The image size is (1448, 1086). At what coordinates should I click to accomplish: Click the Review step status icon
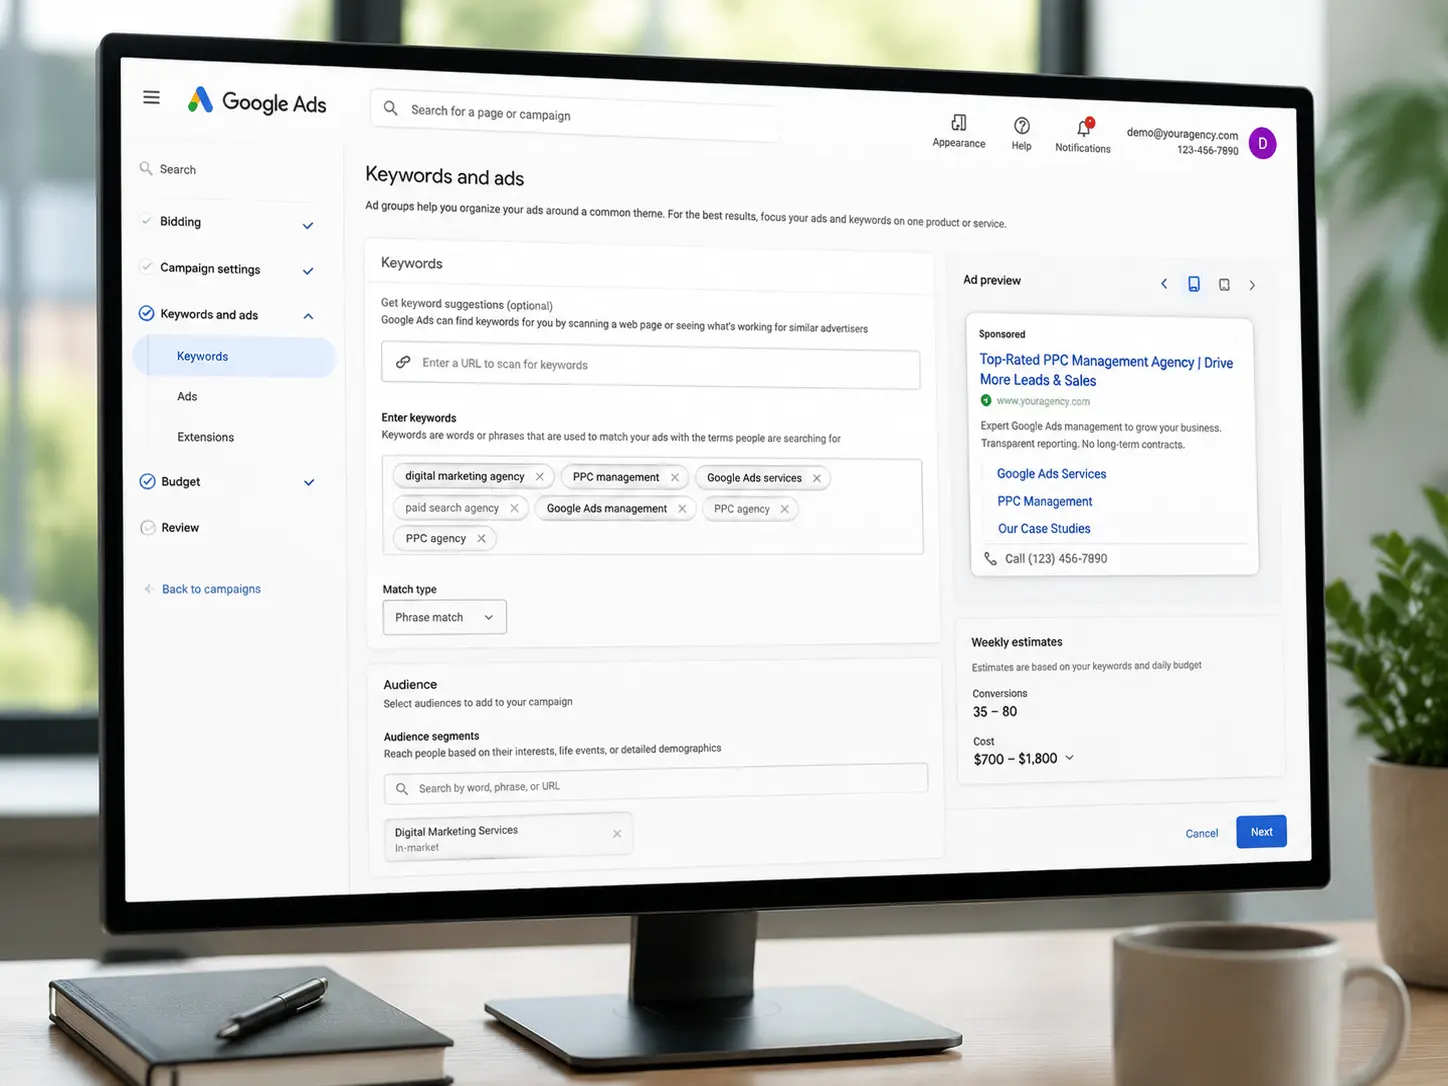click(148, 527)
